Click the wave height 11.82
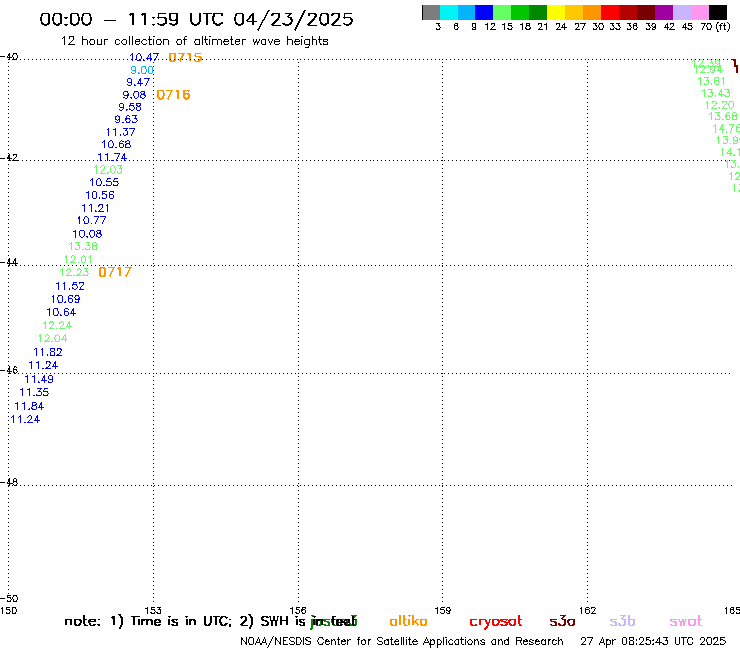The width and height of the screenshot is (740, 650). click(x=48, y=352)
